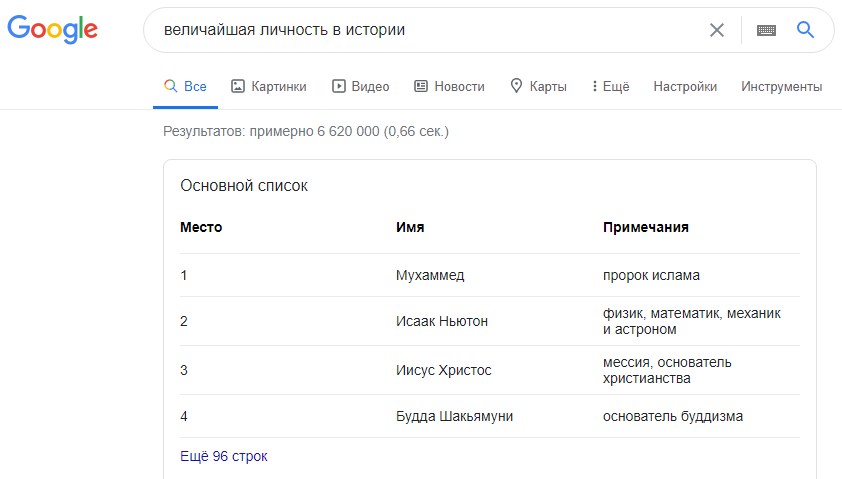Click the name 'Мухаммед'
Viewport: 842px width, 479px height.
430,275
